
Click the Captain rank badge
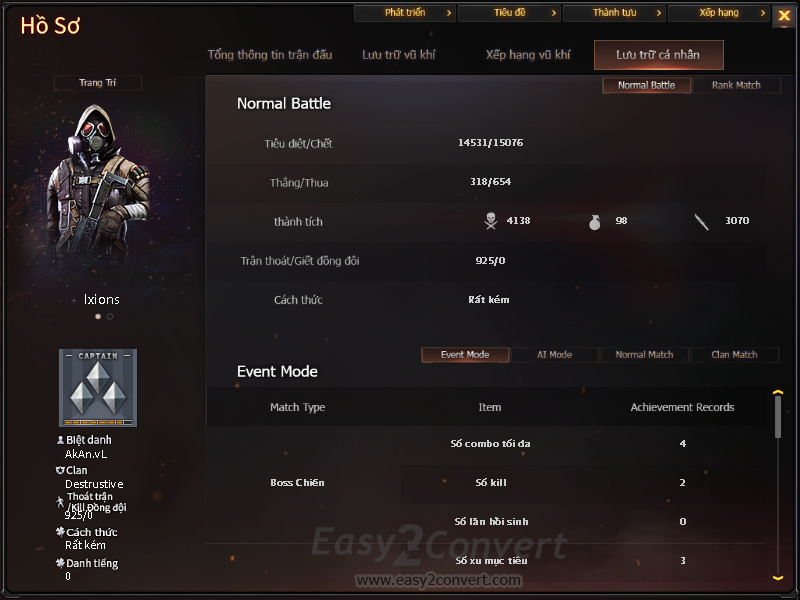[98, 388]
